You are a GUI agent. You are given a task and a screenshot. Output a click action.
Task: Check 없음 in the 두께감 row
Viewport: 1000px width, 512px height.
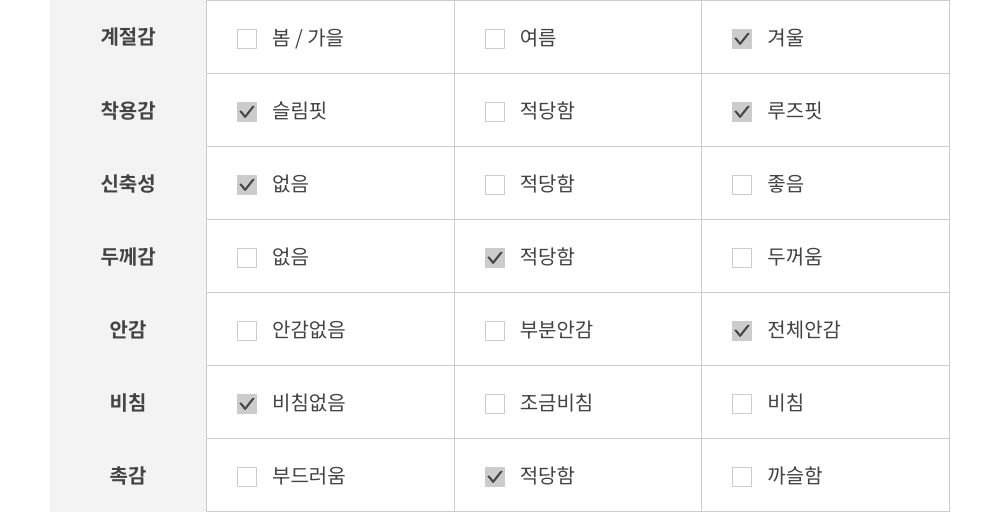tap(247, 258)
